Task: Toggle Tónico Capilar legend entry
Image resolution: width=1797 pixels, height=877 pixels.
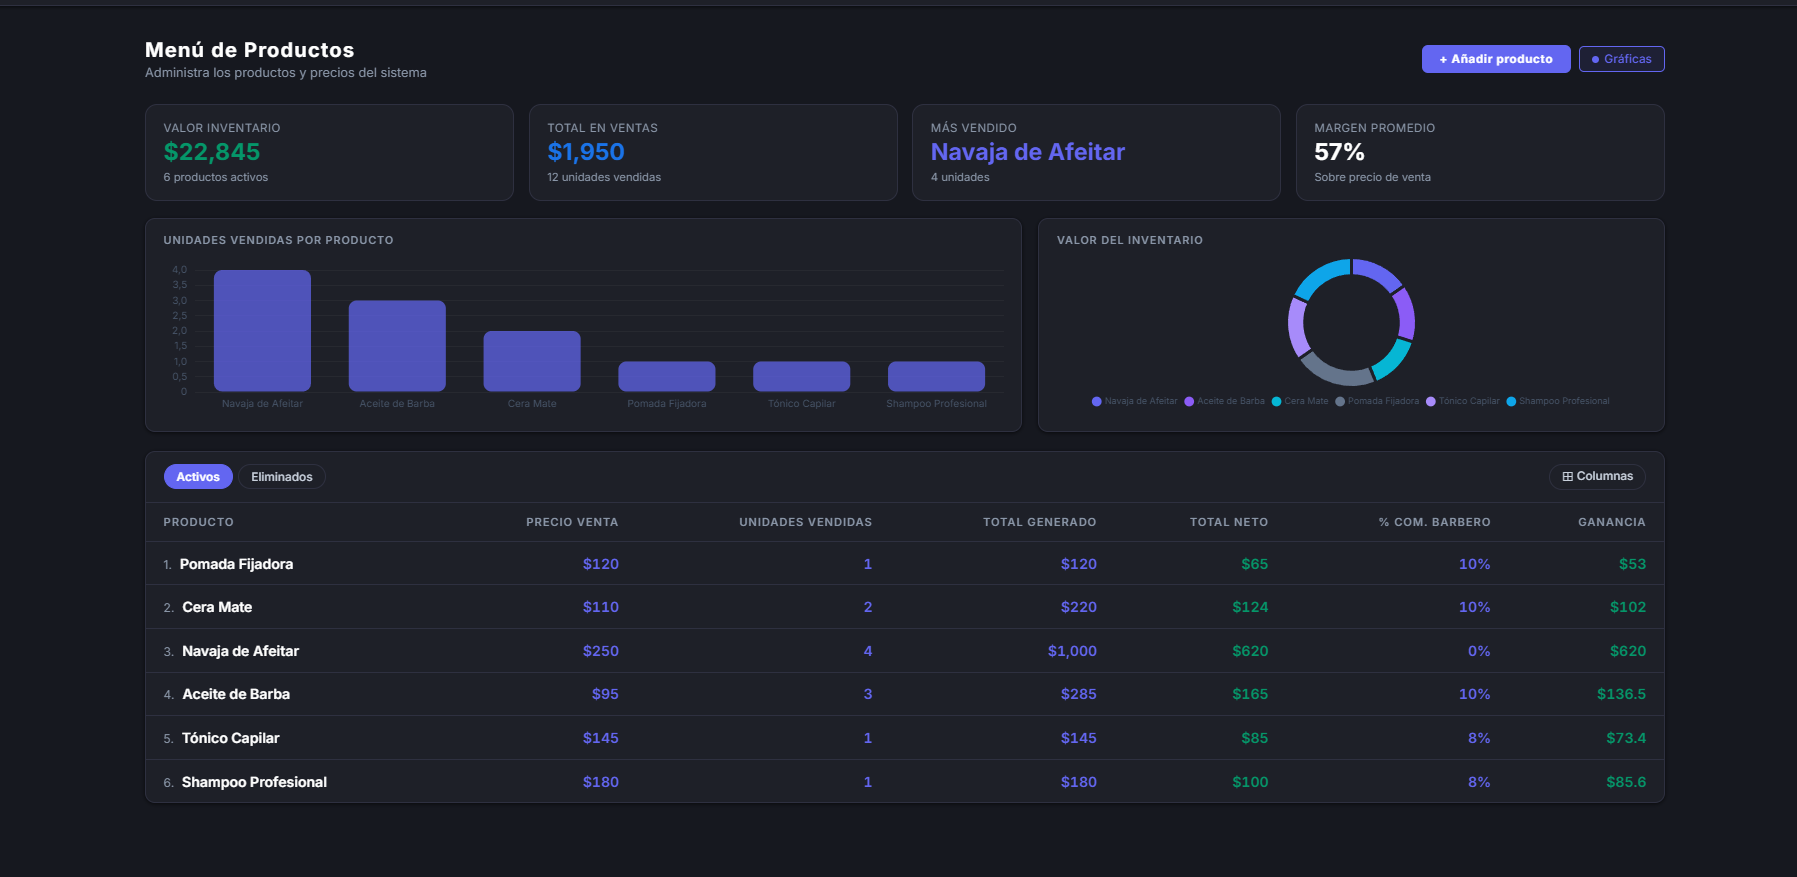Action: pyautogui.click(x=1463, y=401)
